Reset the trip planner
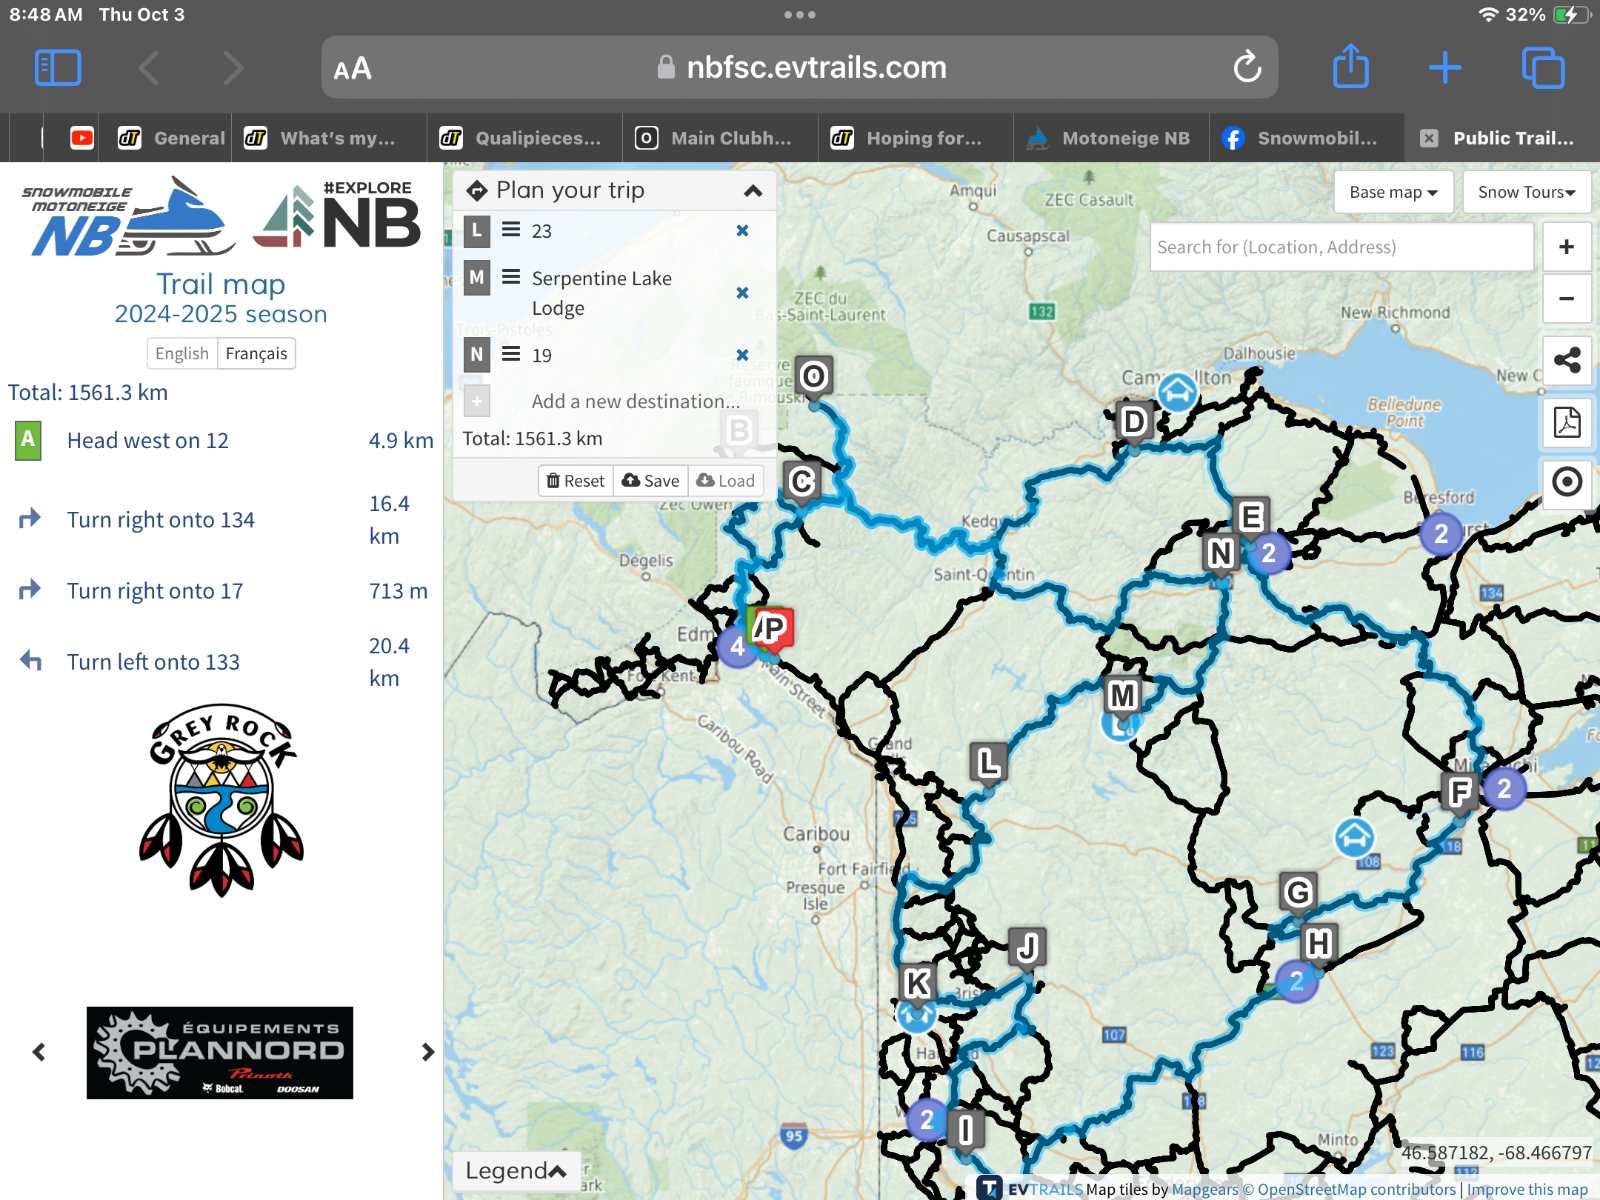 (x=576, y=481)
